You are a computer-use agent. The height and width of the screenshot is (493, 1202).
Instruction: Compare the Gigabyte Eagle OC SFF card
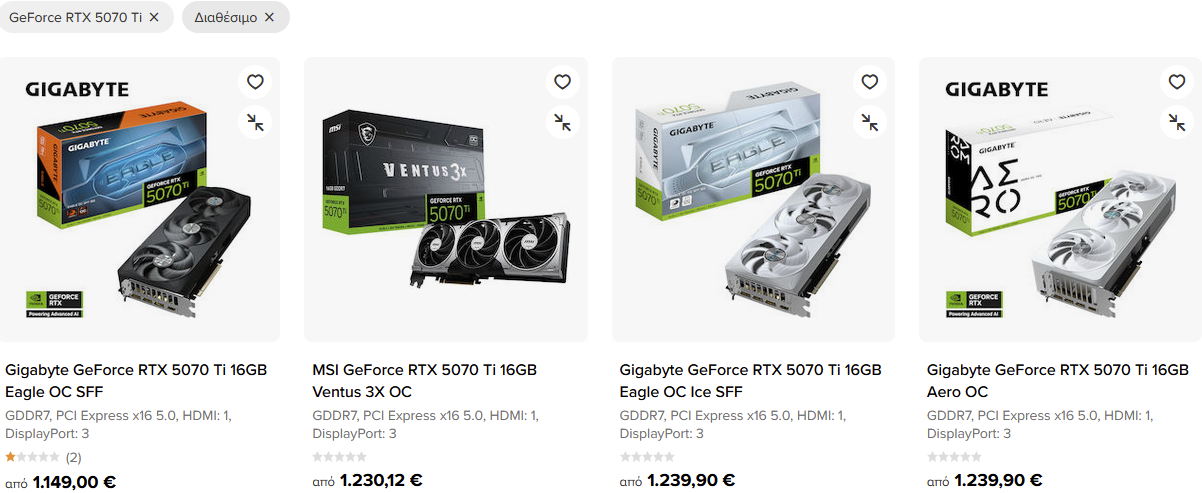tap(255, 122)
